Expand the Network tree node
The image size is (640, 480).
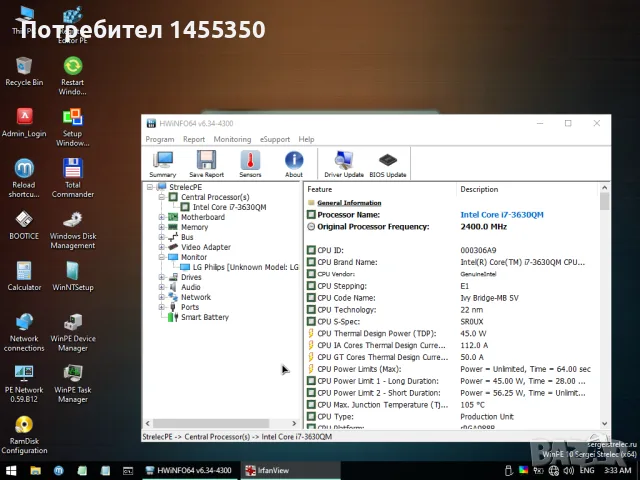tap(162, 297)
